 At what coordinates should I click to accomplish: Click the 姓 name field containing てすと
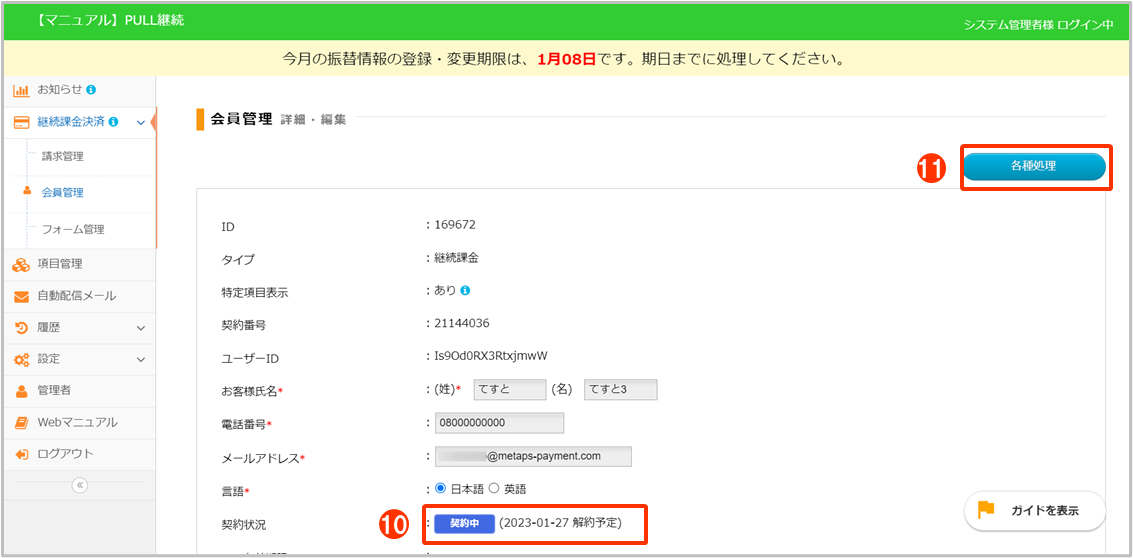(x=509, y=390)
